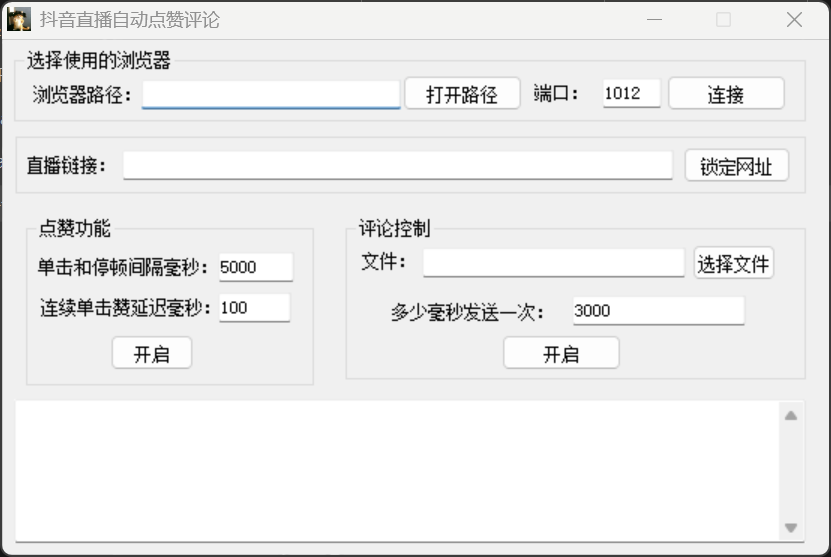Click the 连接 button
831x557 pixels.
click(726, 94)
